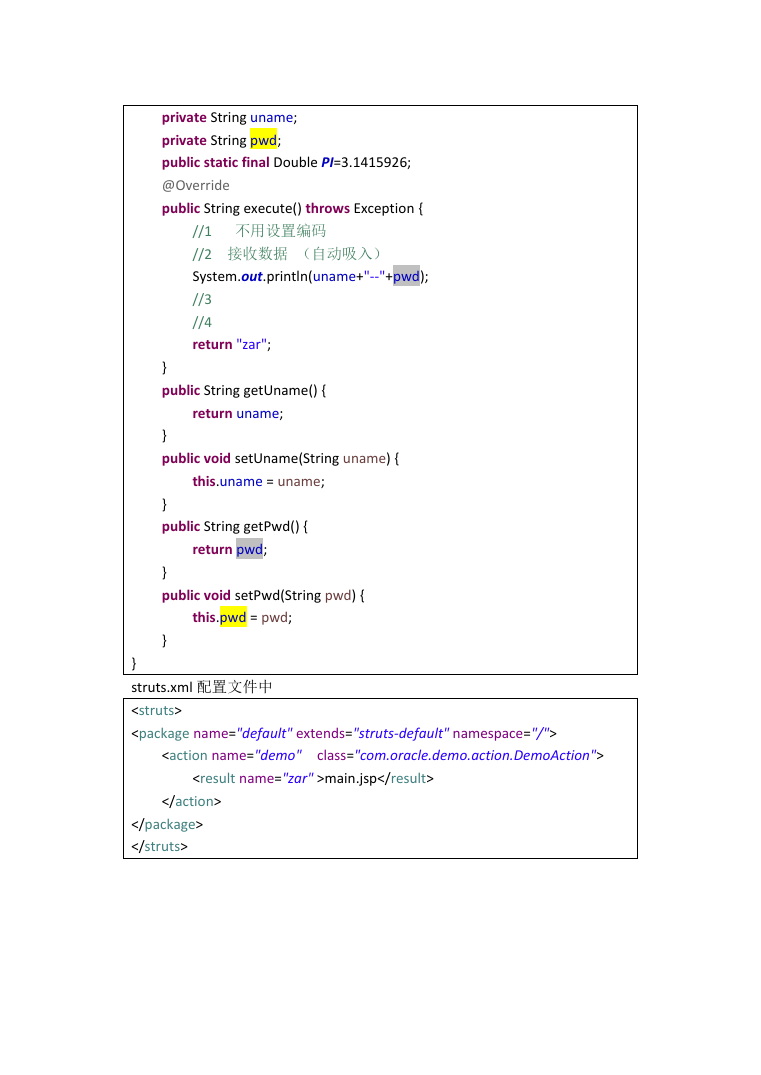Click the 'struts.xml 配置文件中' caption
The width and height of the screenshot is (761, 1075).
(x=202, y=687)
